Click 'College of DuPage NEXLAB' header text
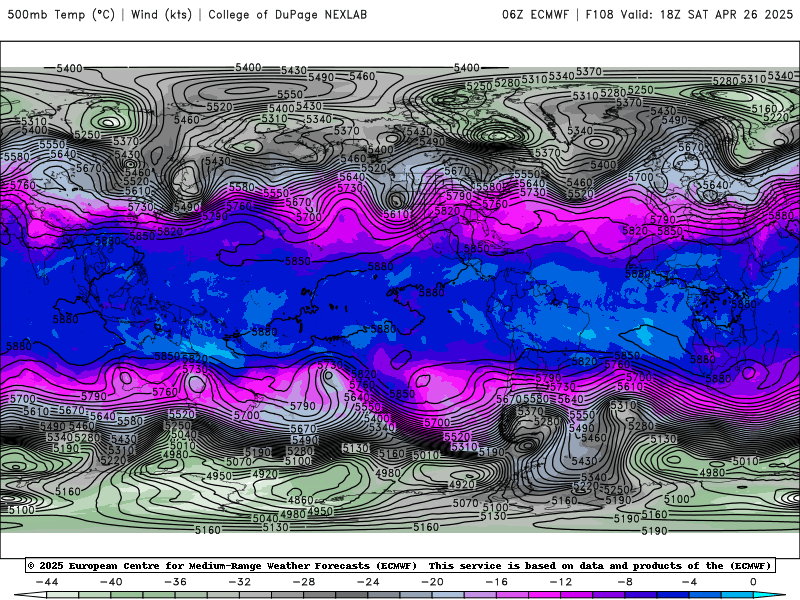The height and width of the screenshot is (600, 800). (x=287, y=15)
